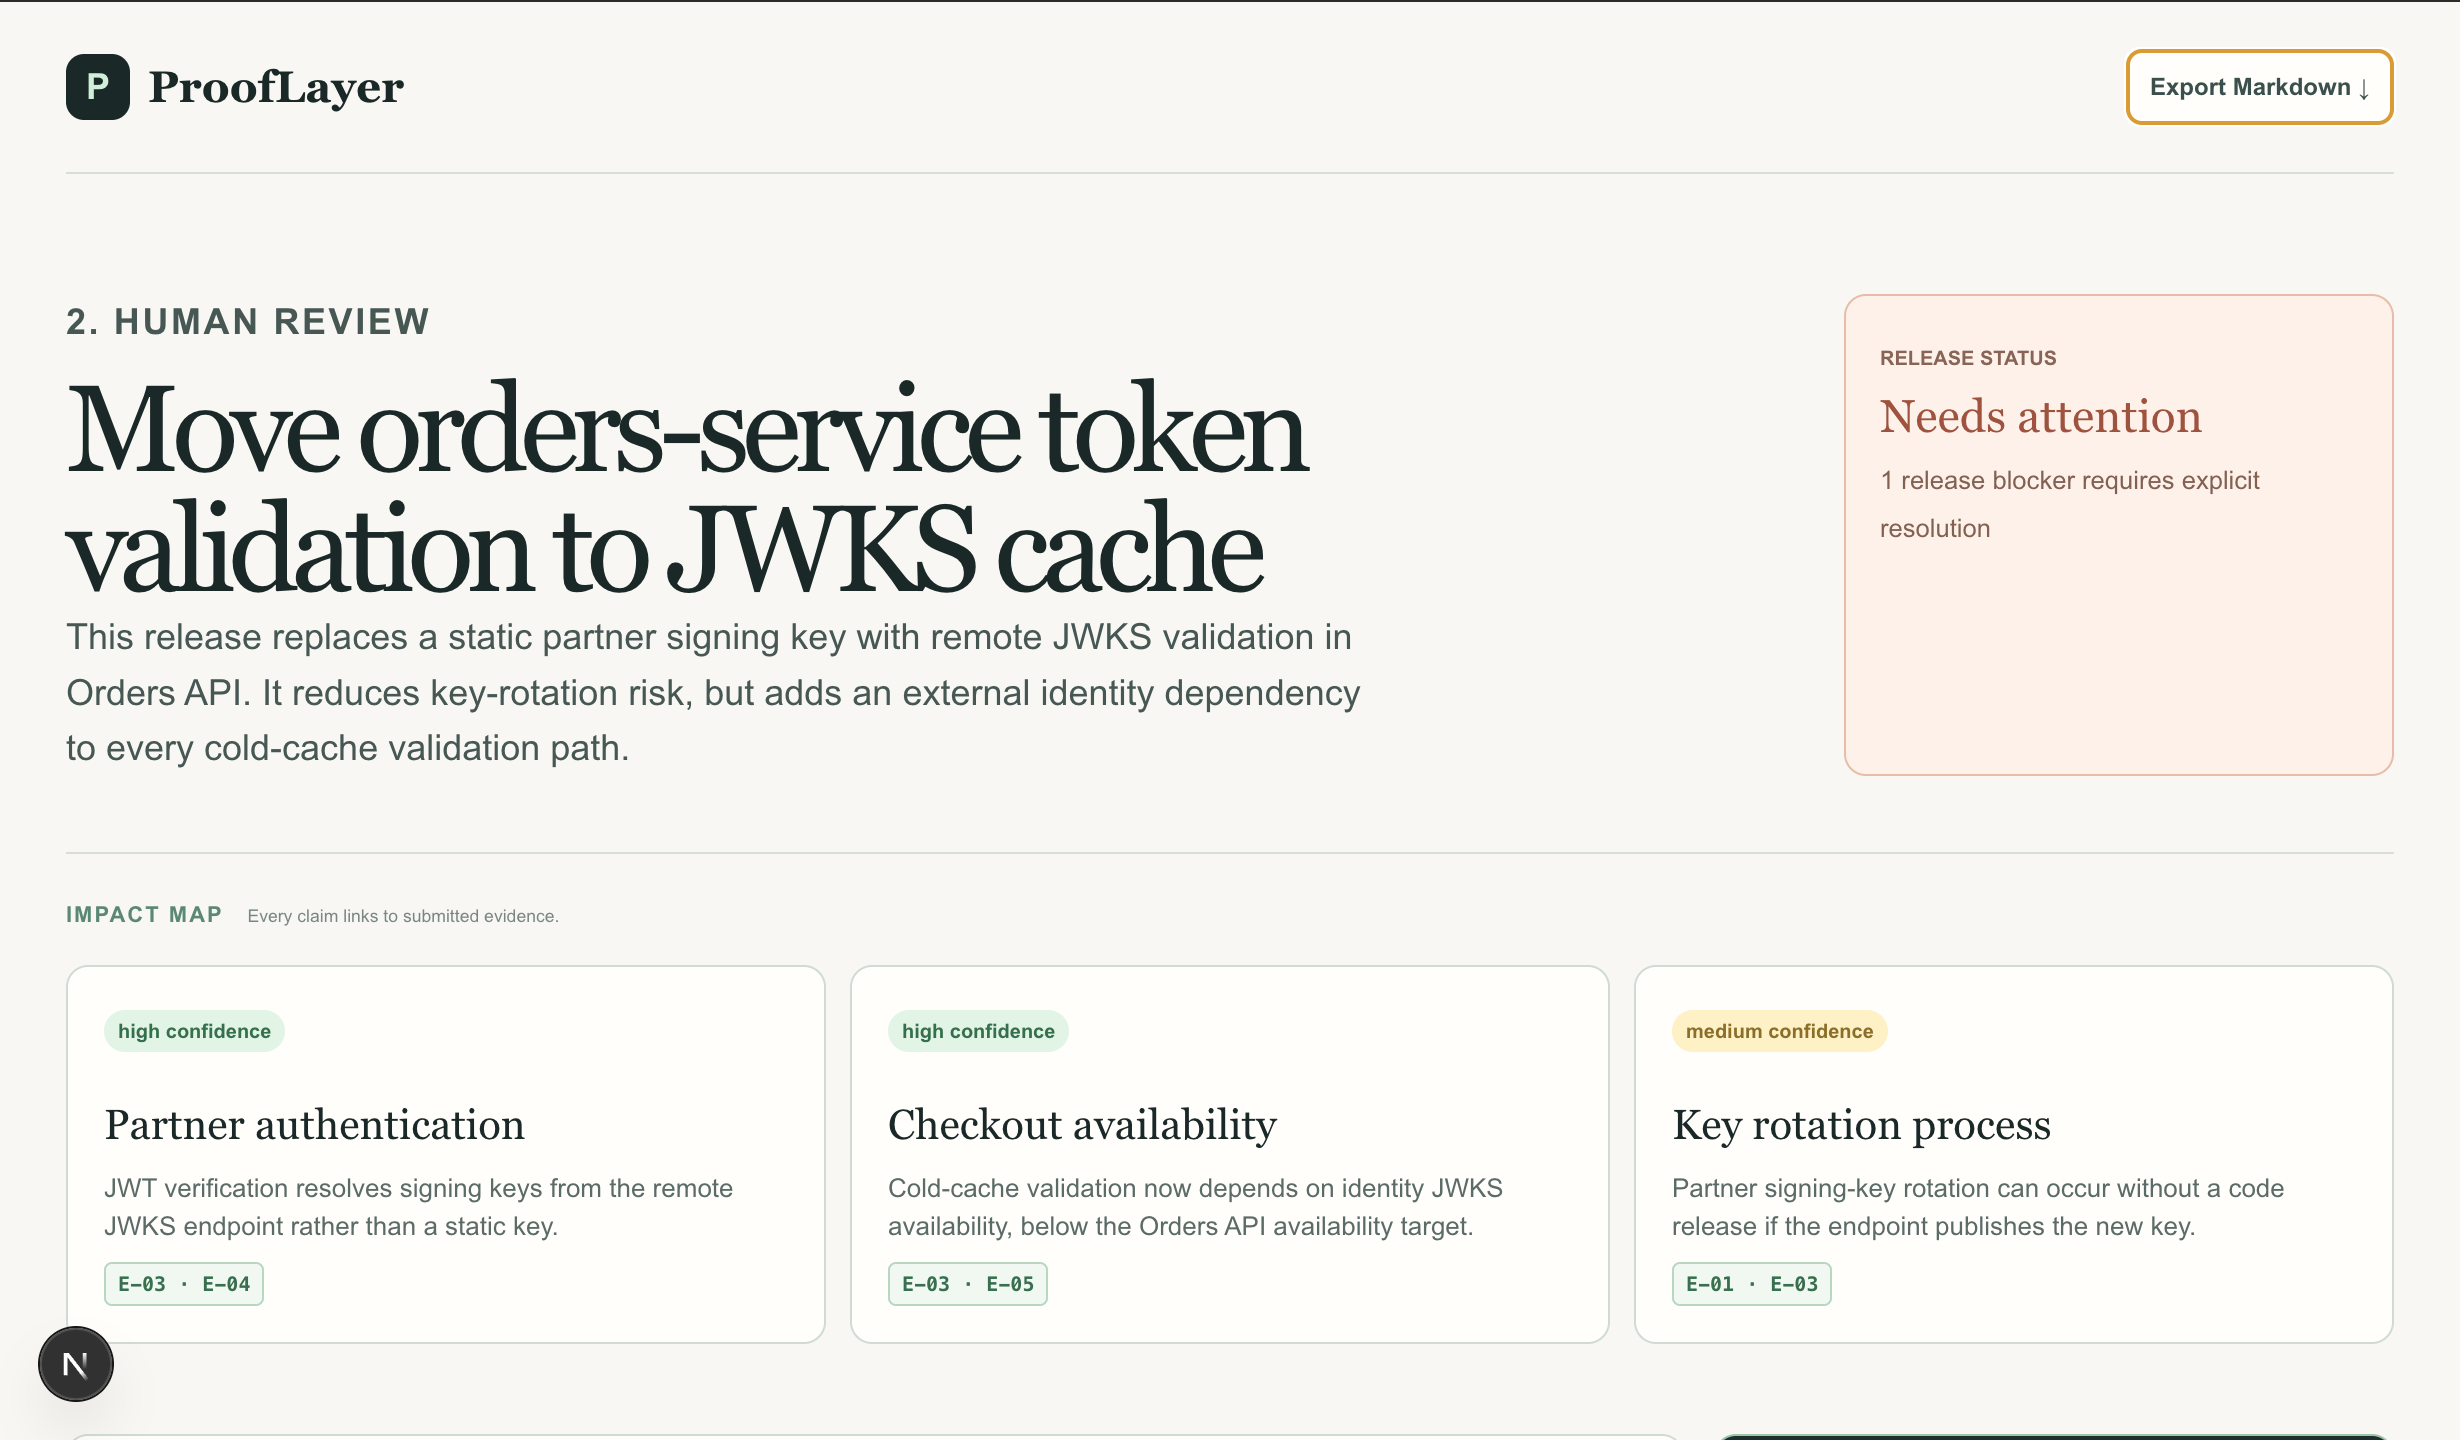Click the 2. Human Review step label
The image size is (2460, 1440).
248,322
